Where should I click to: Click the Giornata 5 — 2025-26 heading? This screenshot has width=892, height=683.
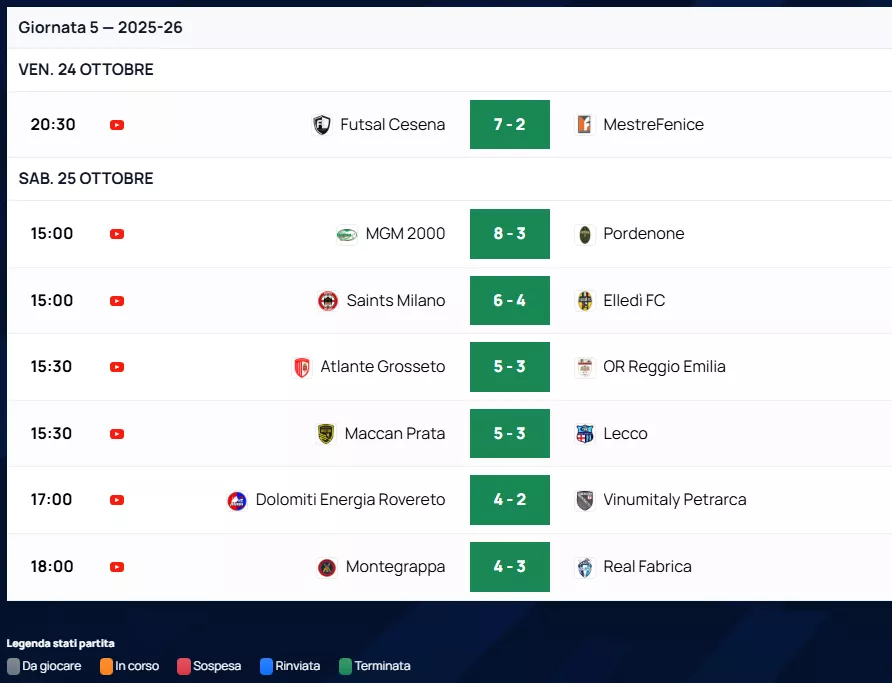click(x=100, y=28)
